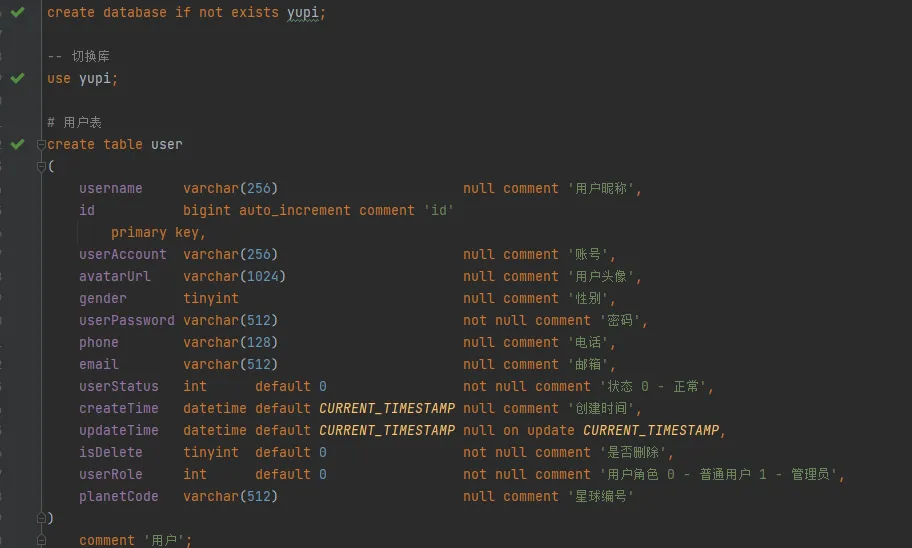Collapse fold marker beside the opening parenthesis
The height and width of the screenshot is (548, 912).
click(41, 166)
